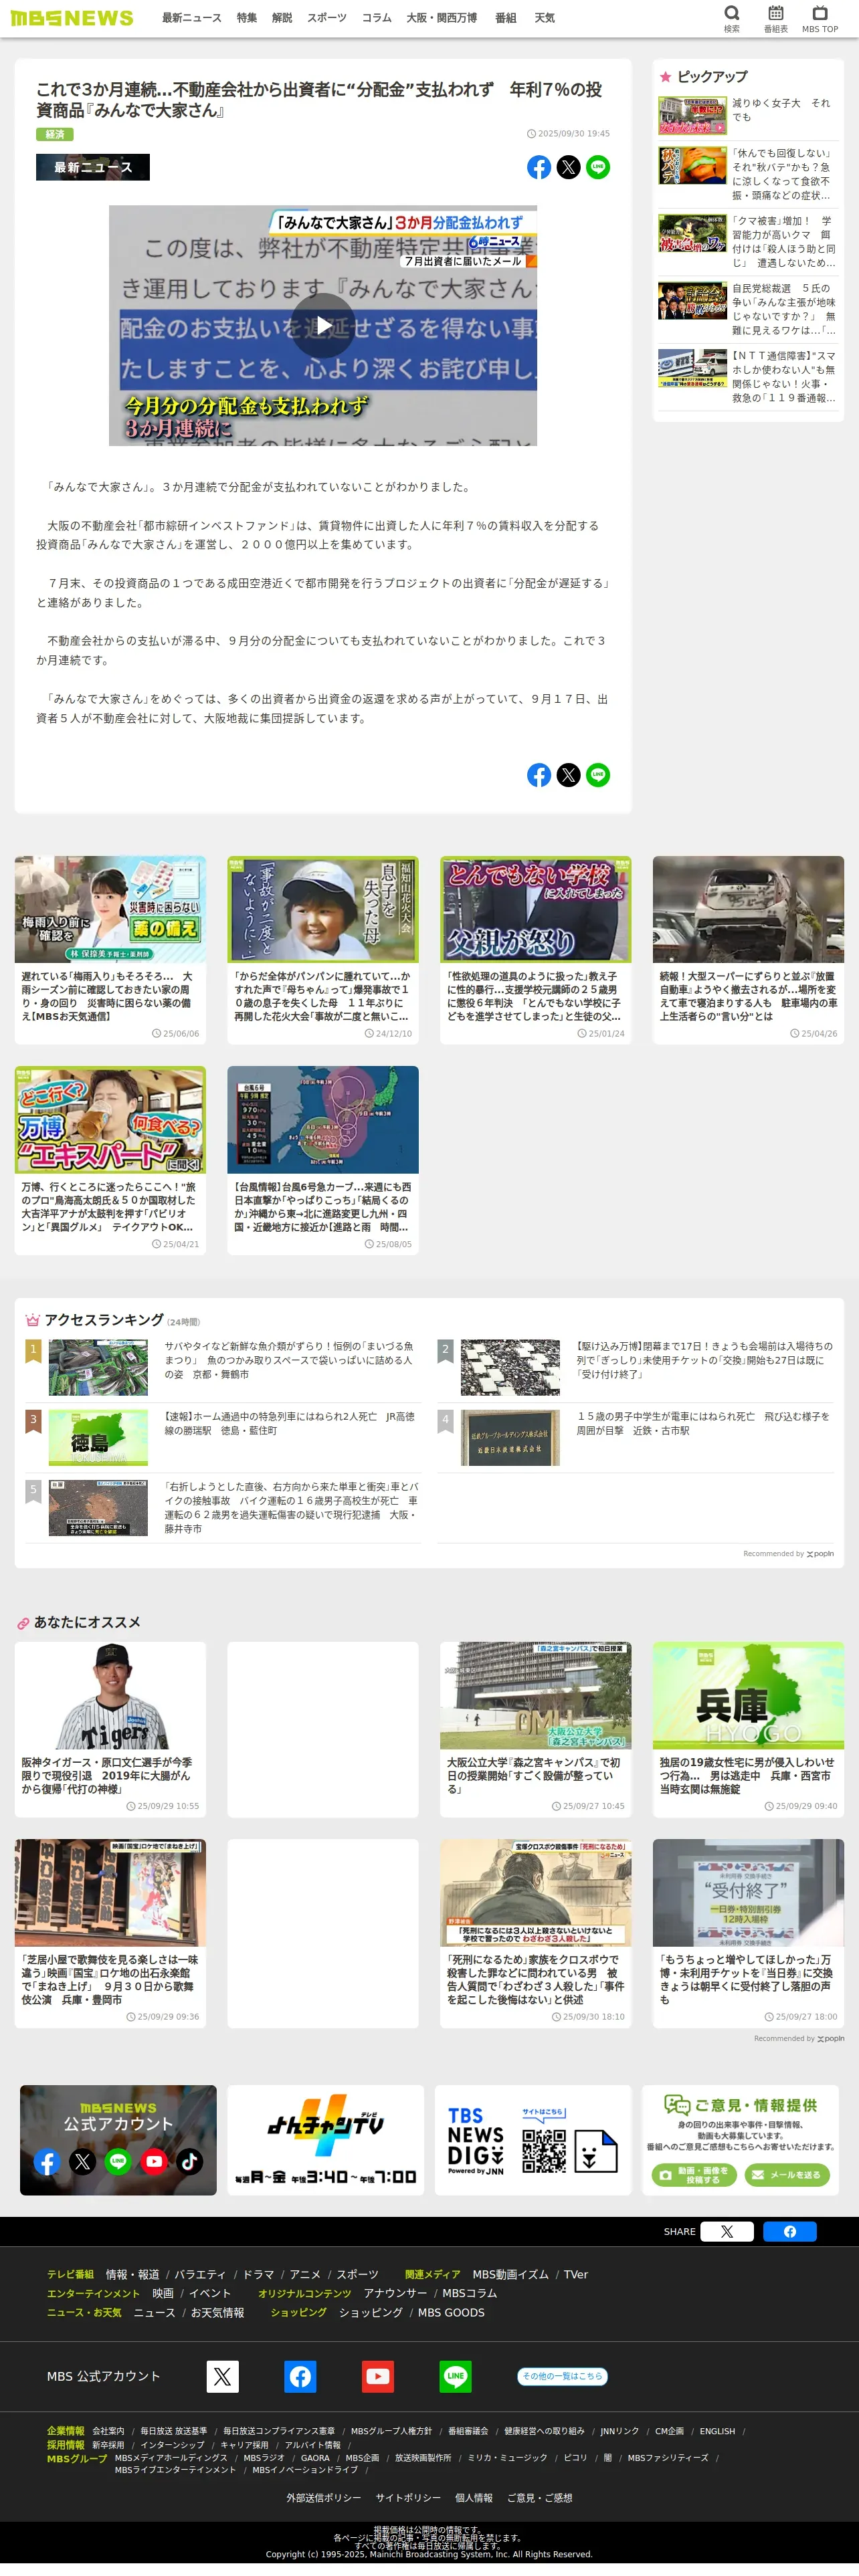Open recommended story 大阪公立大学 森之宮キャンパス
The image size is (859, 2576).
(536, 1729)
